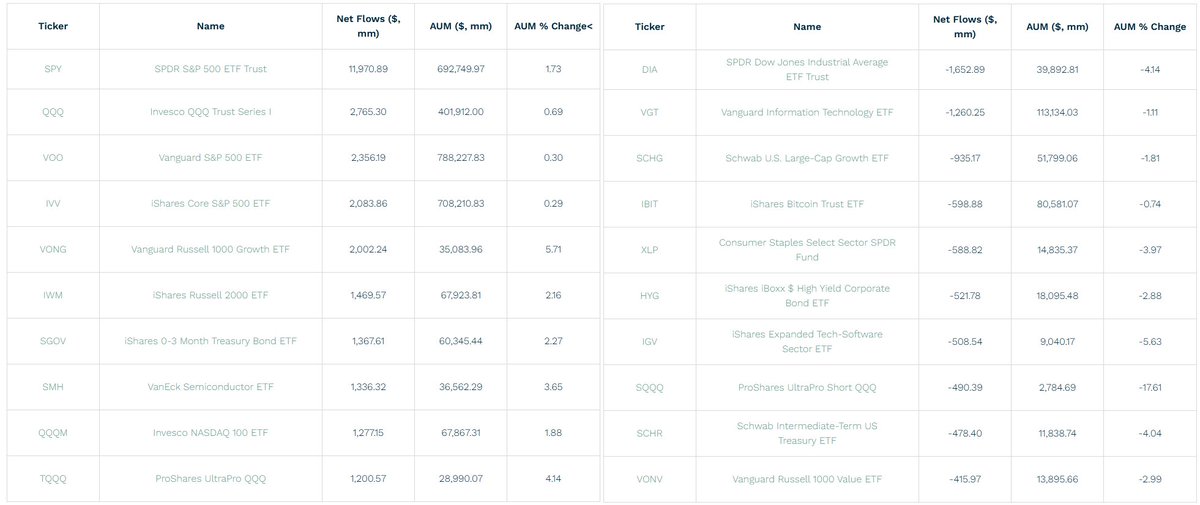The image size is (1200, 505).
Task: Open the SPY ticker link
Action: tap(53, 68)
